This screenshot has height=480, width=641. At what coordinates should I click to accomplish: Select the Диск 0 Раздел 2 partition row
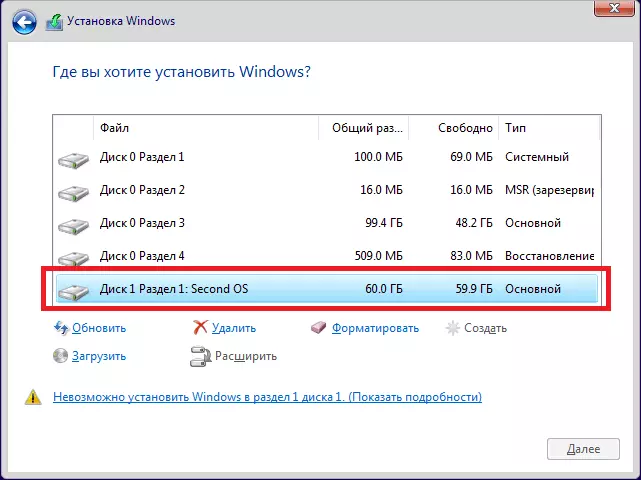point(300,190)
